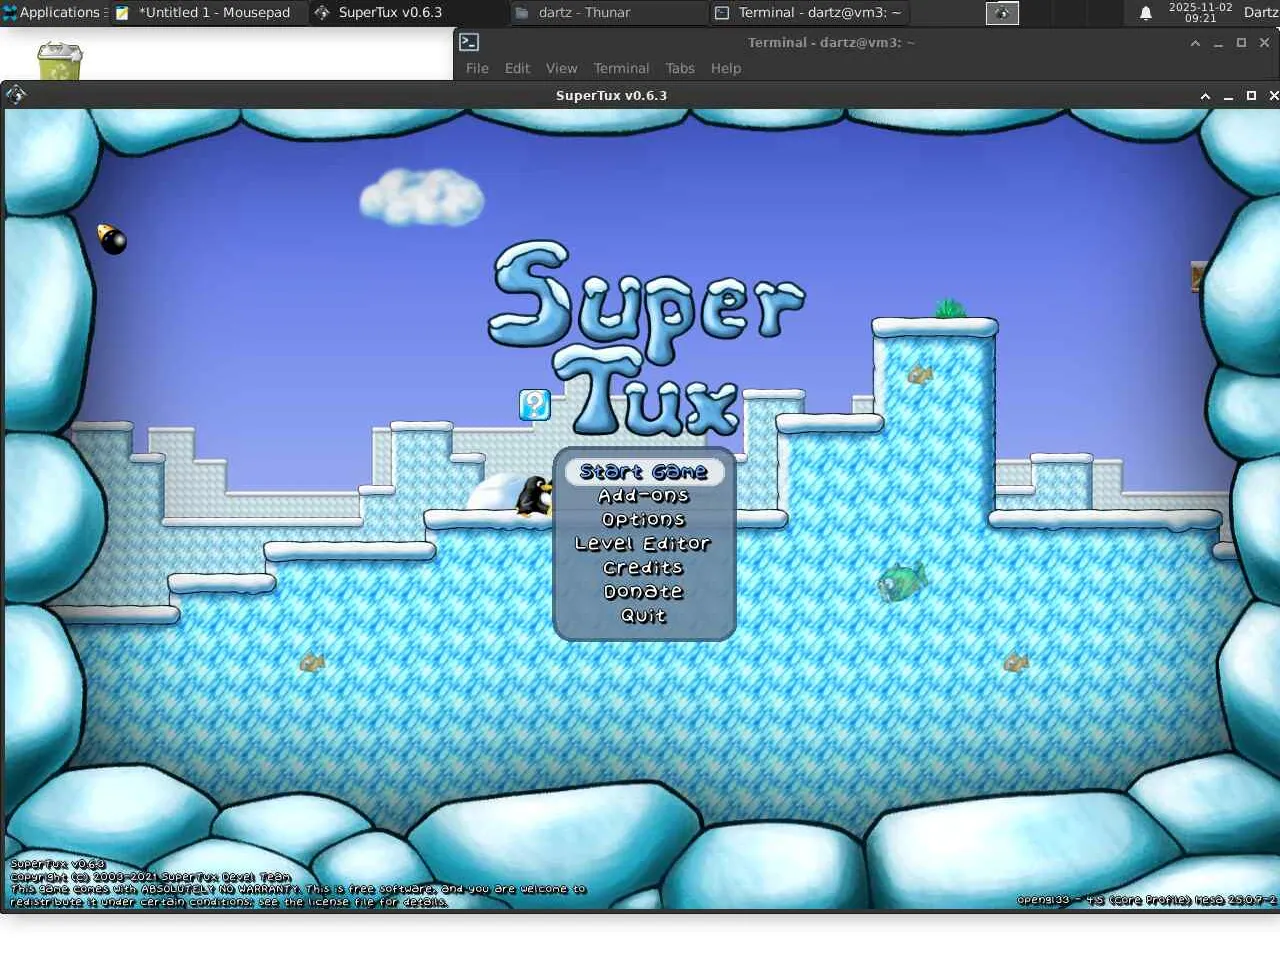Open the Terminal Help menu
Viewport: 1280px width, 960px height.
pyautogui.click(x=726, y=68)
